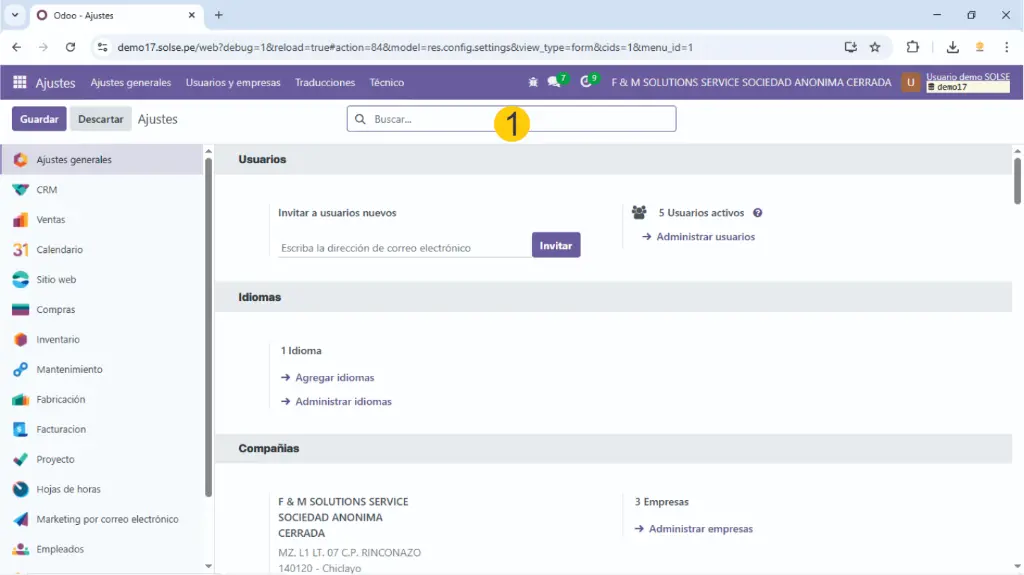Image resolution: width=1024 pixels, height=575 pixels.
Task: Click the Guardar button
Action: [x=39, y=119]
